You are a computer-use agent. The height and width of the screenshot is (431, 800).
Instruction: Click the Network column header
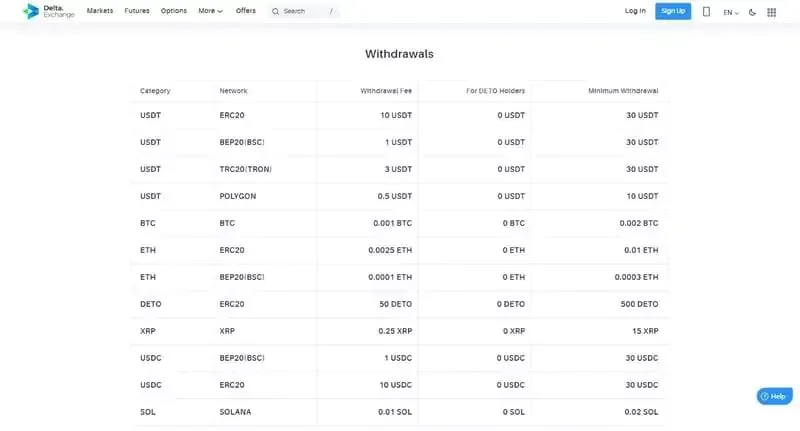(x=233, y=91)
